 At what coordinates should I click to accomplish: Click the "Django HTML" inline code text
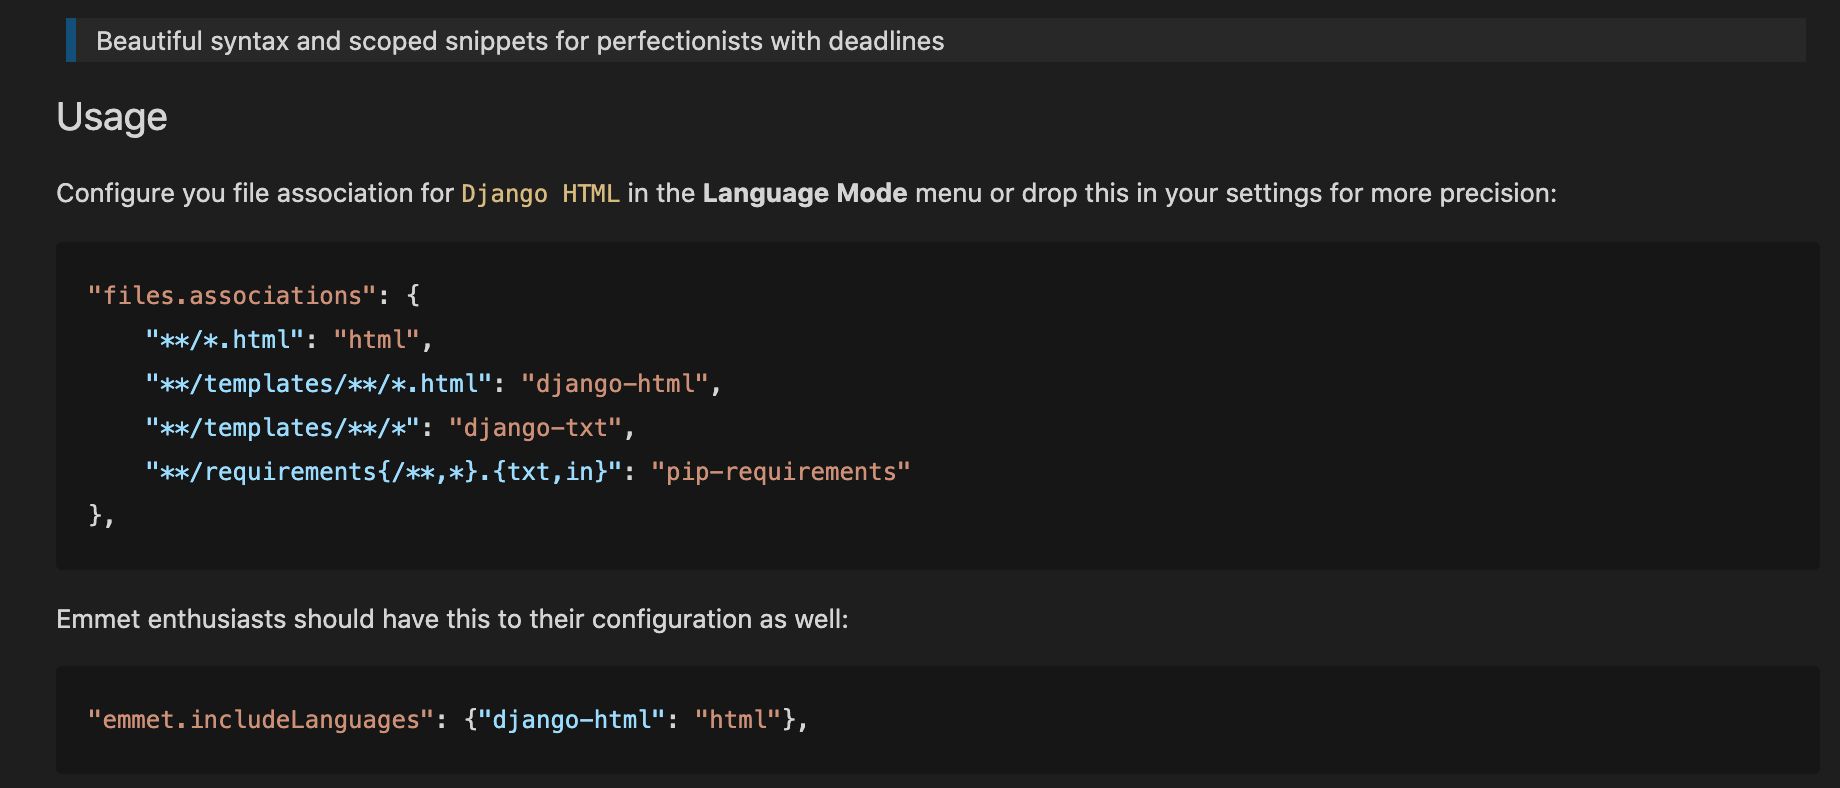pos(540,193)
